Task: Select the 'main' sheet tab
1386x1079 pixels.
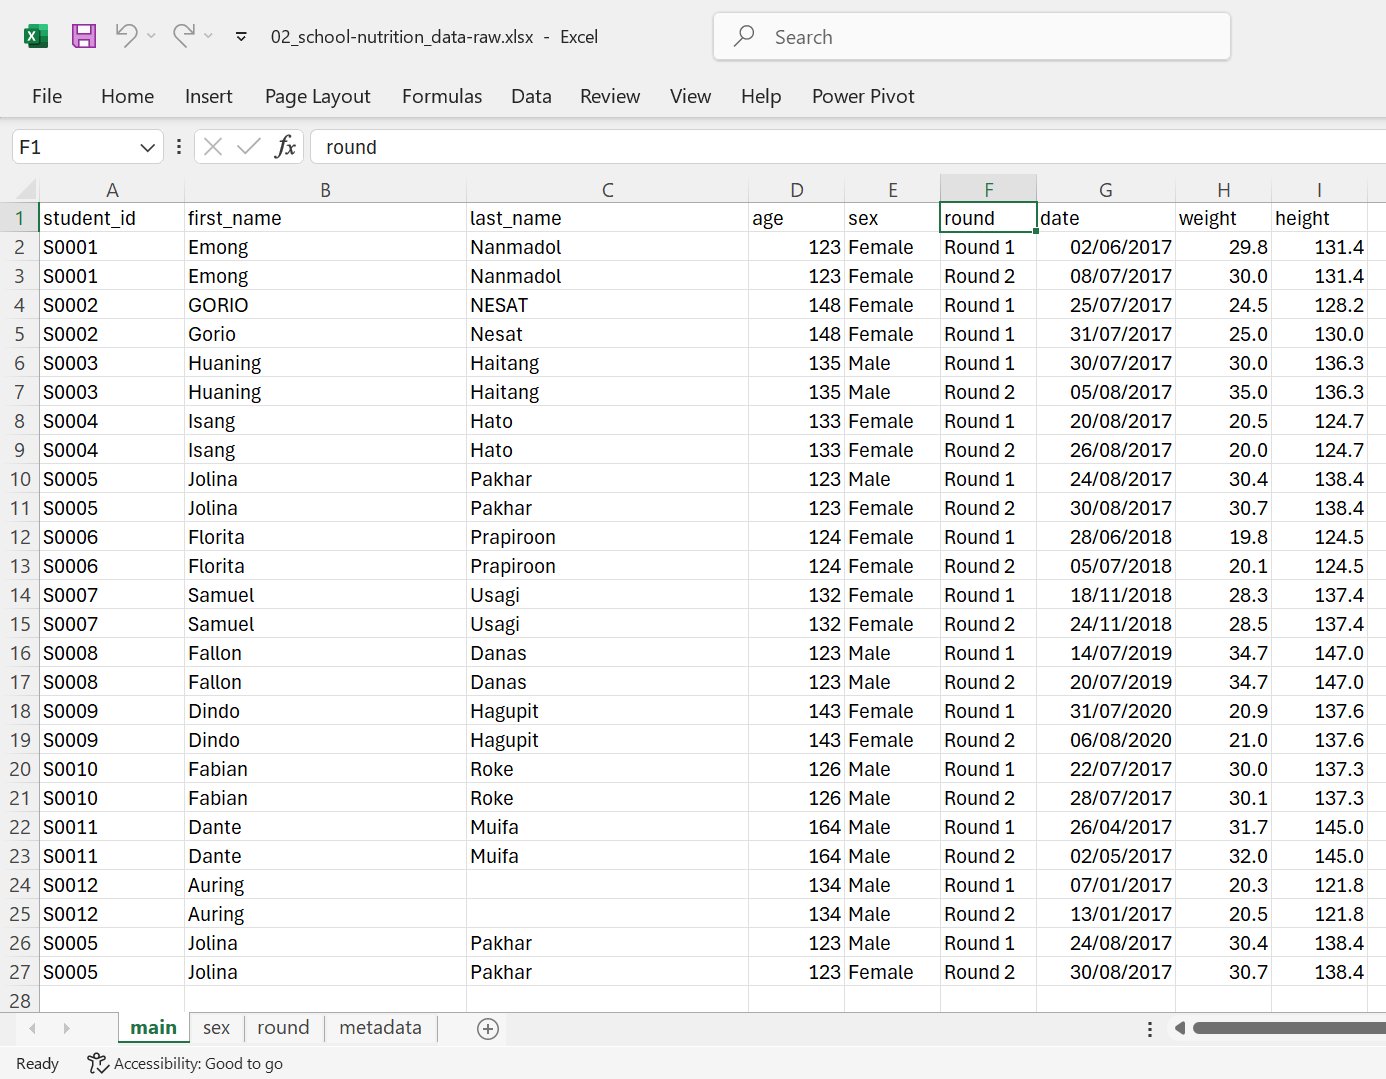Action: (153, 1027)
